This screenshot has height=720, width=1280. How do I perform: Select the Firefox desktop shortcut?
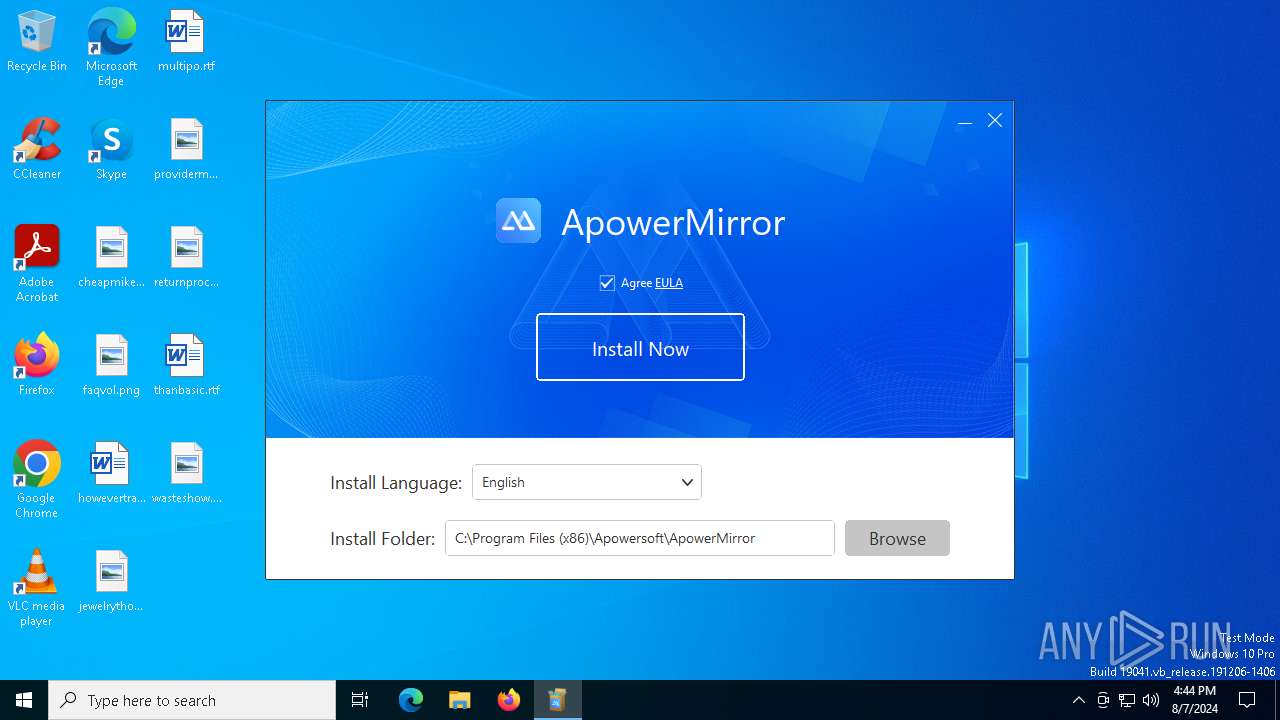pos(37,366)
